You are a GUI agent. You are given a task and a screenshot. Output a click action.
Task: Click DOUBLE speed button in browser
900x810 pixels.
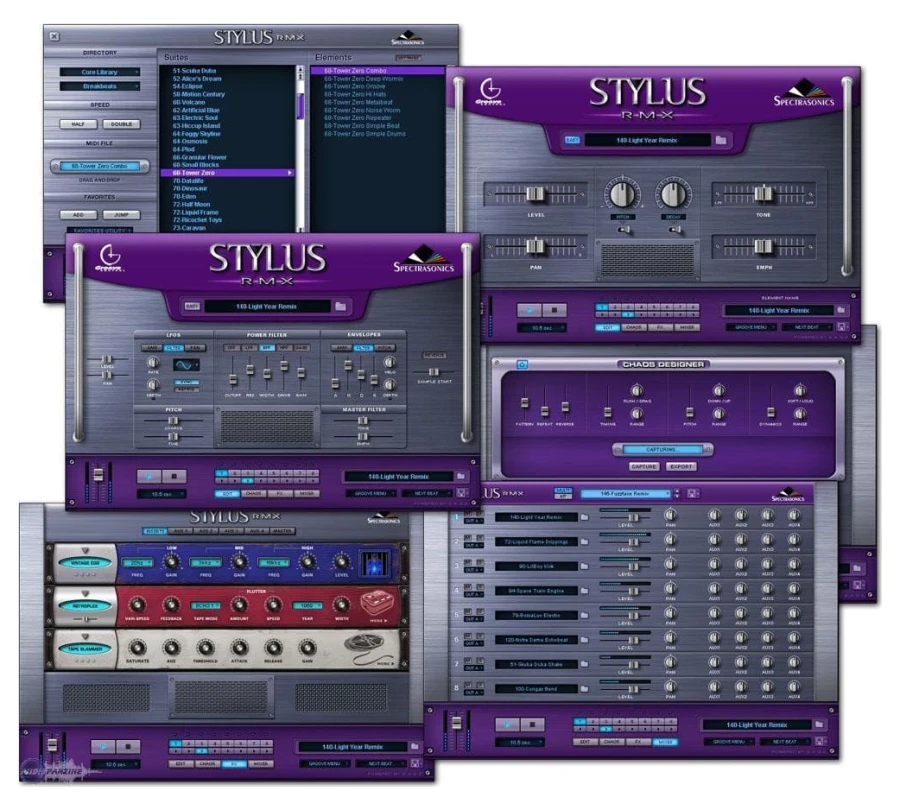pos(121,124)
